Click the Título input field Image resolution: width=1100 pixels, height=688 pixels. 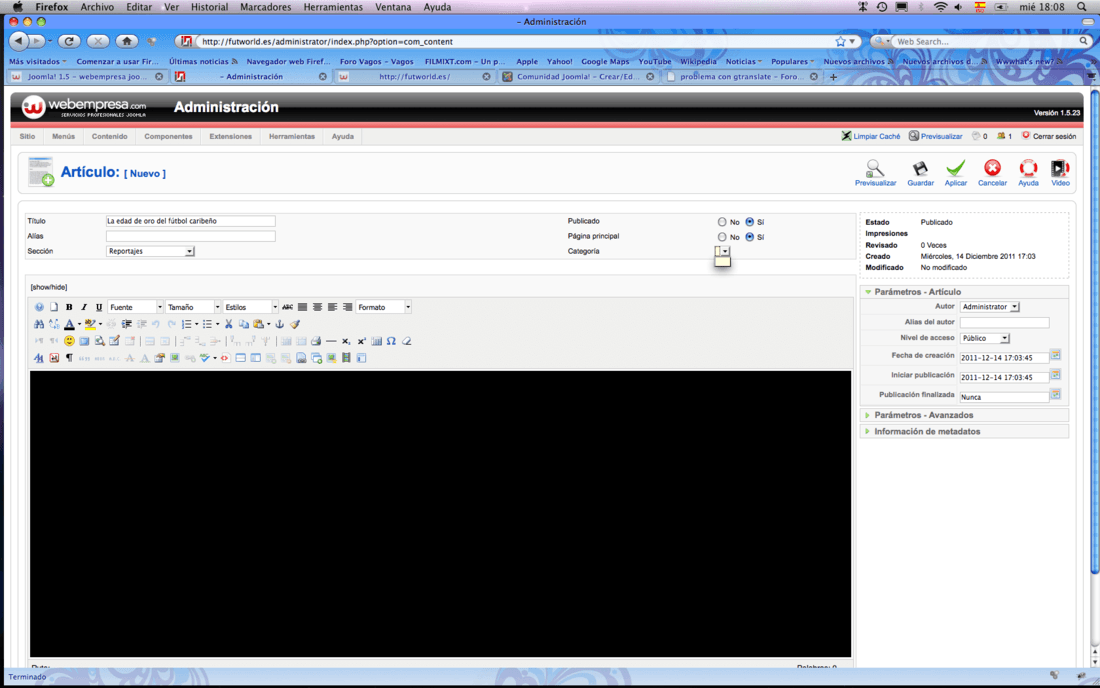(190, 221)
